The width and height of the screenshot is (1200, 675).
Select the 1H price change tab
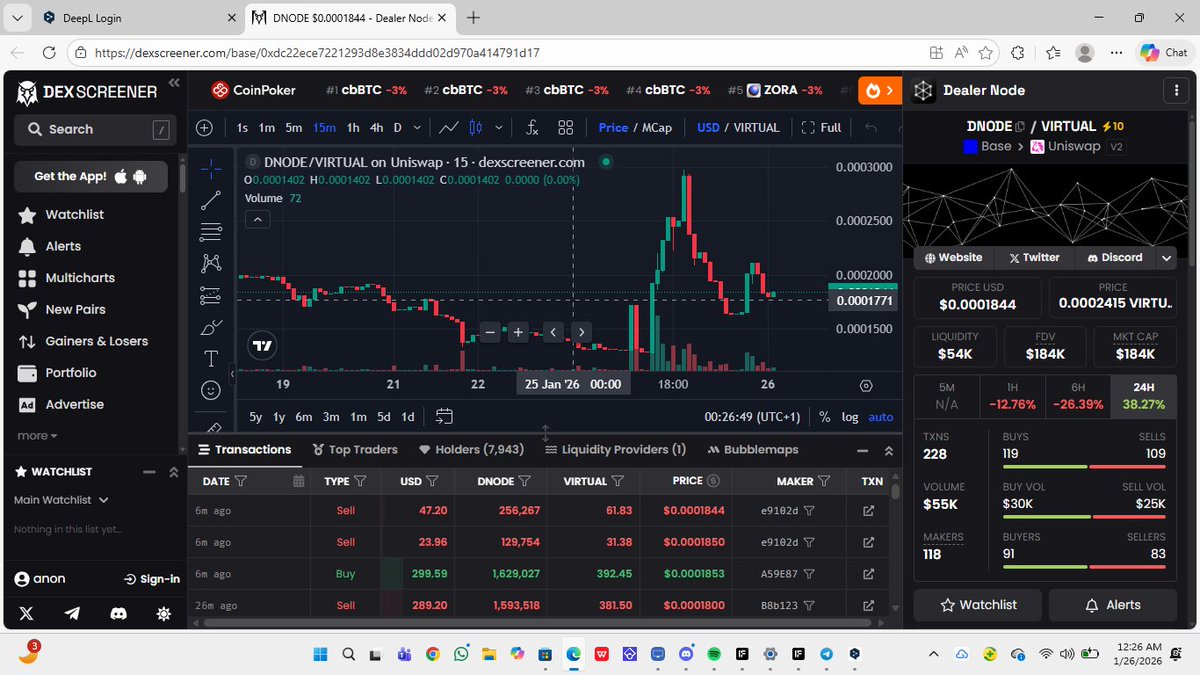coord(1011,396)
